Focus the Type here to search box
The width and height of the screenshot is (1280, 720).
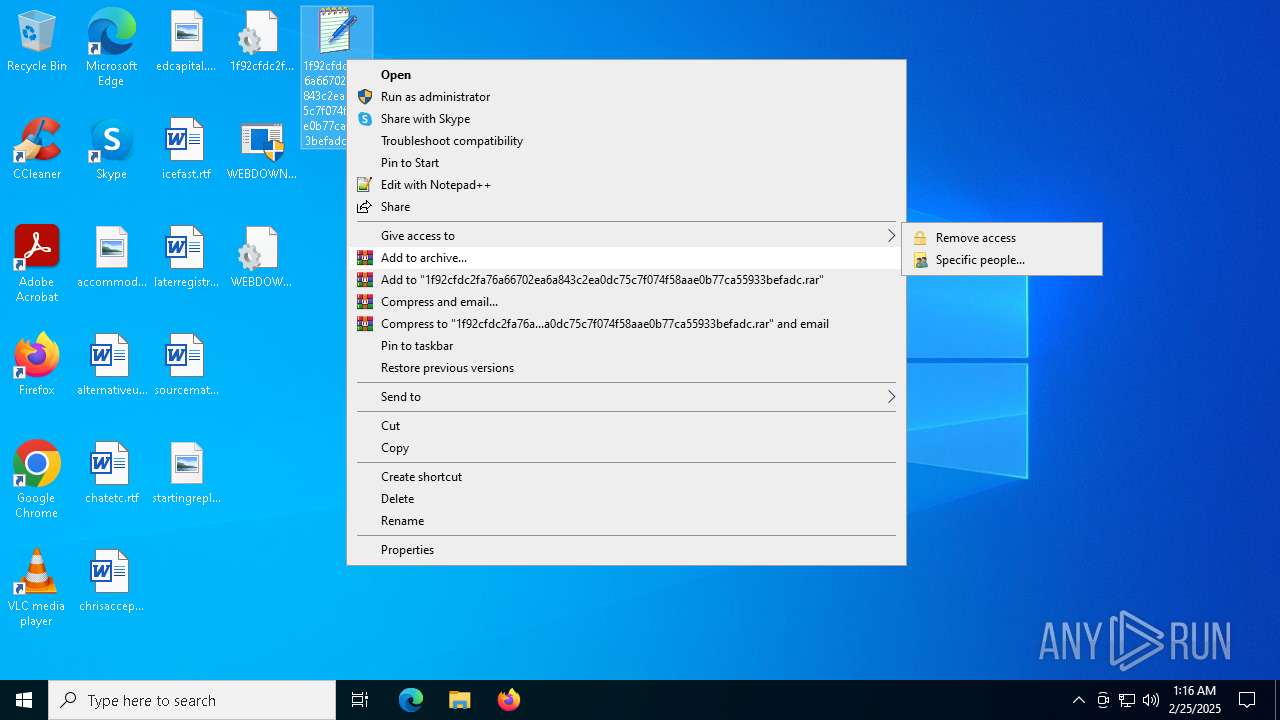(192, 700)
